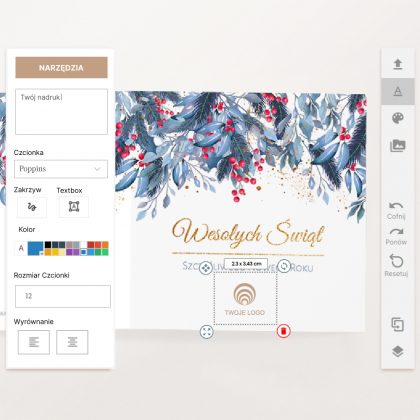Open the color palette icon

coord(398,118)
